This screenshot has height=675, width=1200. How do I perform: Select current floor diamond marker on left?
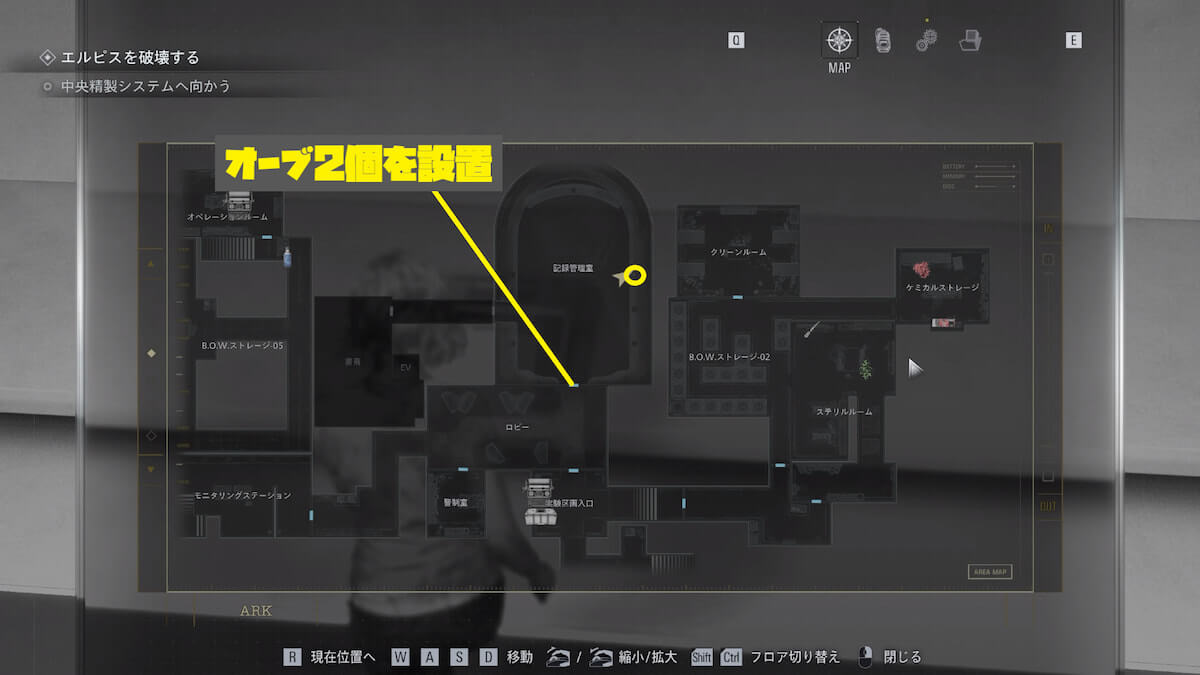click(151, 353)
